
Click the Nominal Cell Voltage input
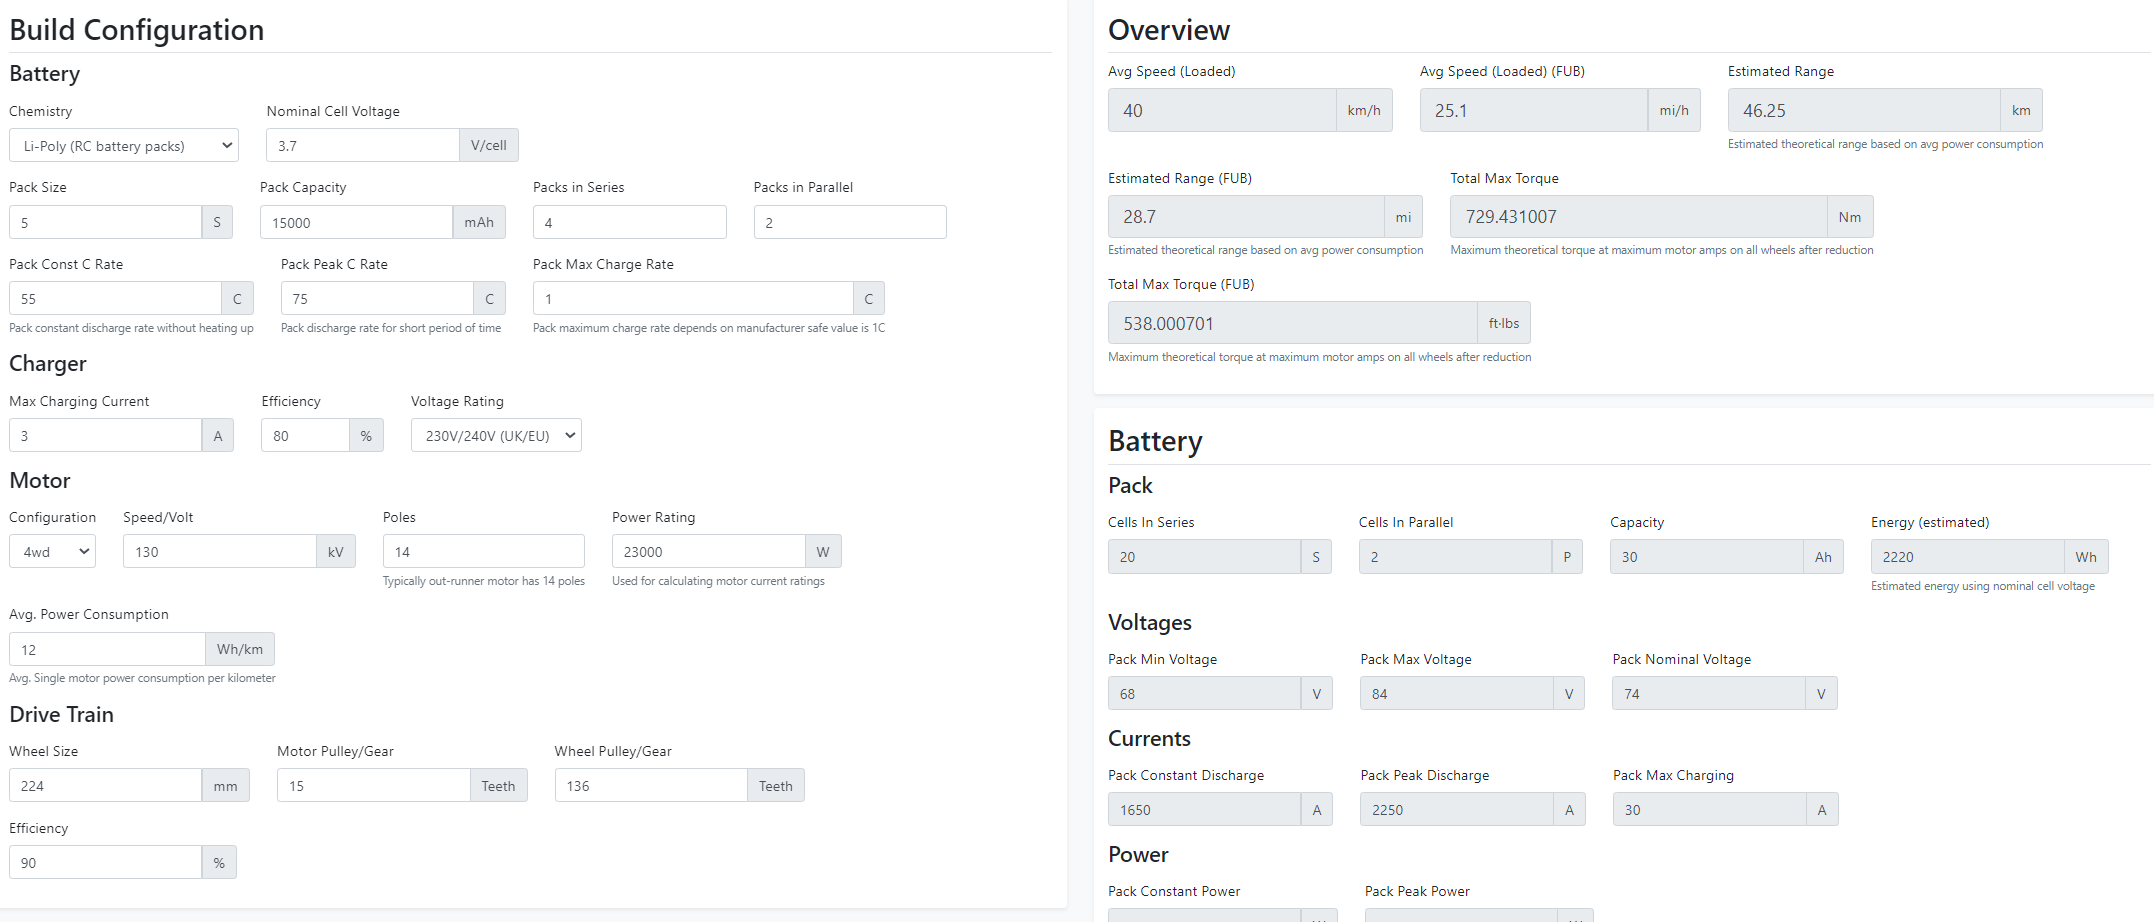(362, 146)
